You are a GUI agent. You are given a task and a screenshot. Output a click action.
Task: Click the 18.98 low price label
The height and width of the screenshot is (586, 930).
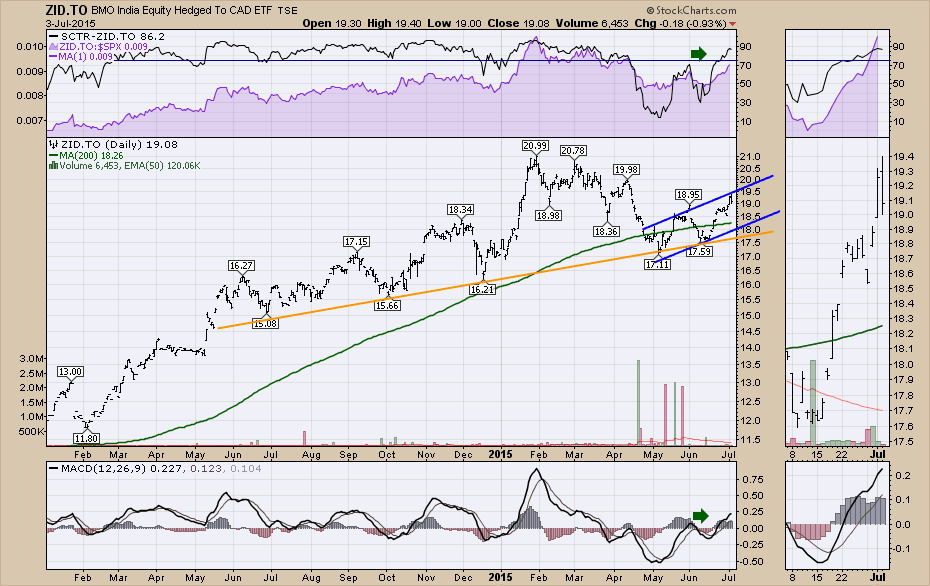point(548,215)
